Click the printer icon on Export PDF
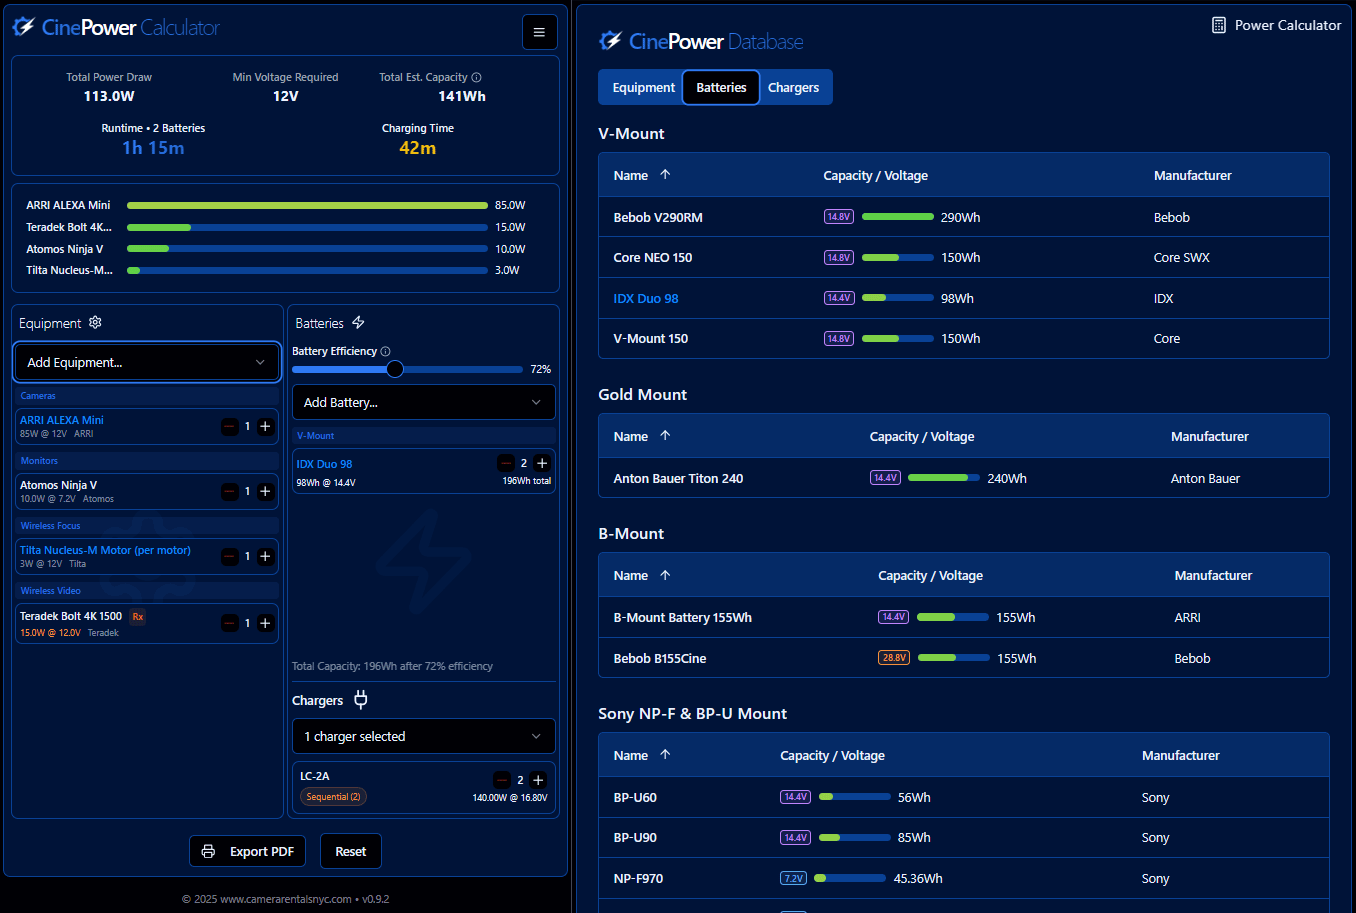Image resolution: width=1356 pixels, height=913 pixels. pos(208,851)
